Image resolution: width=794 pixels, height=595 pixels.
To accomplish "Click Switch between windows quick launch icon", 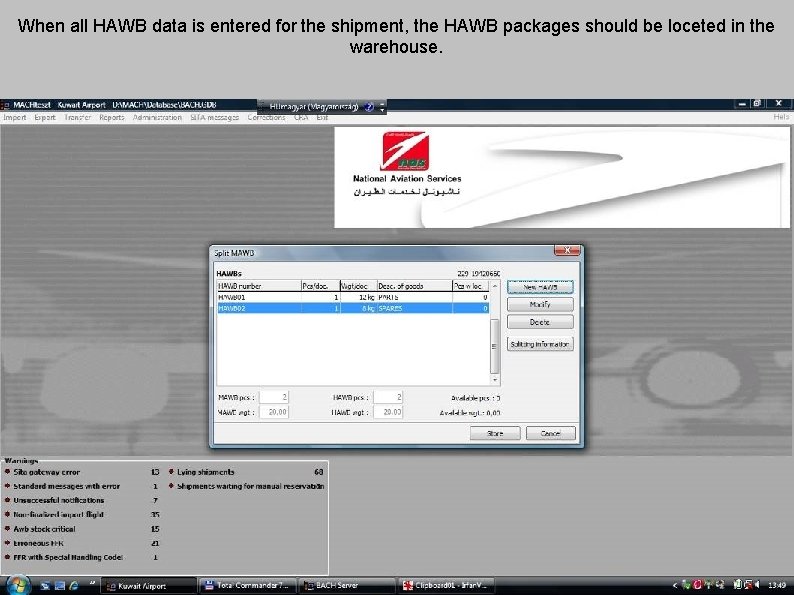I will [60, 586].
